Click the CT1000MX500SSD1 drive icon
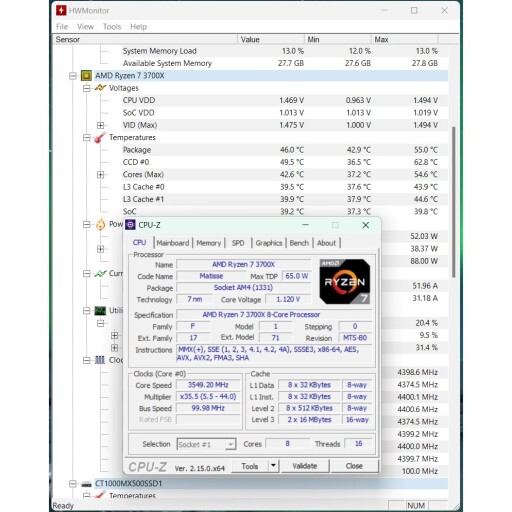The image size is (512, 512). pyautogui.click(x=86, y=484)
